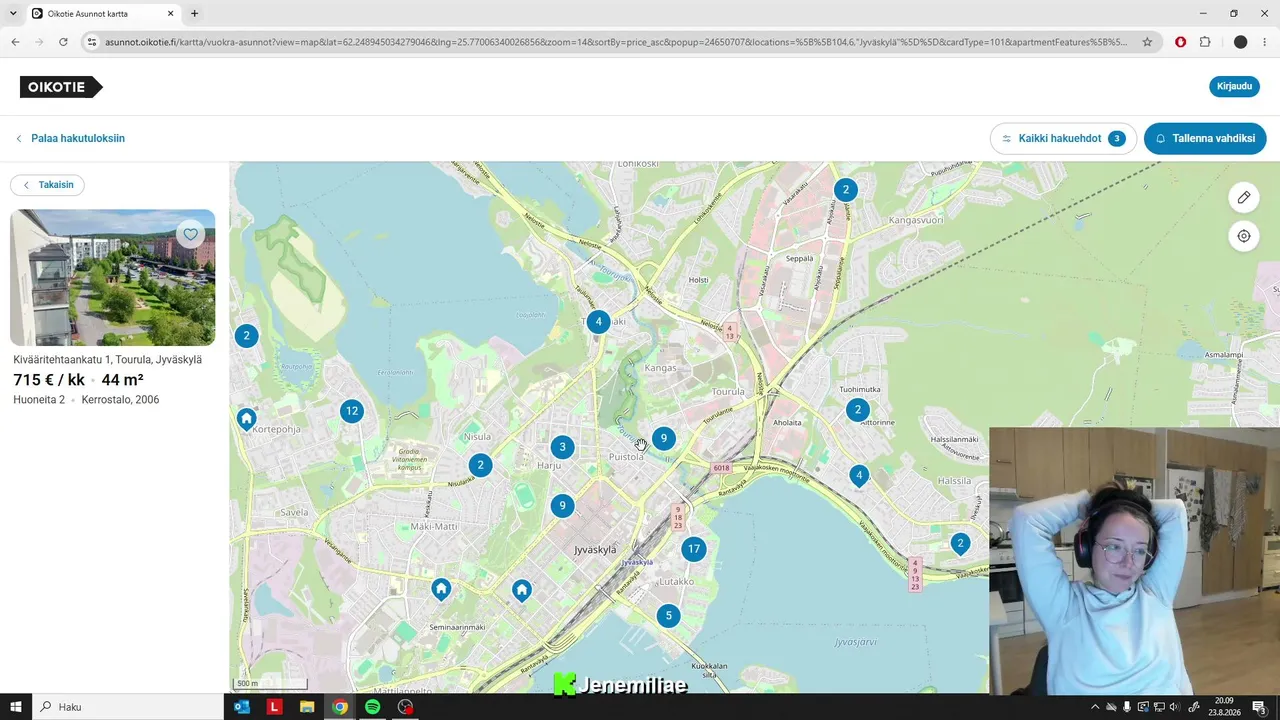
Task: Open the red Opera-style extension icon
Action: pyautogui.click(x=1181, y=42)
